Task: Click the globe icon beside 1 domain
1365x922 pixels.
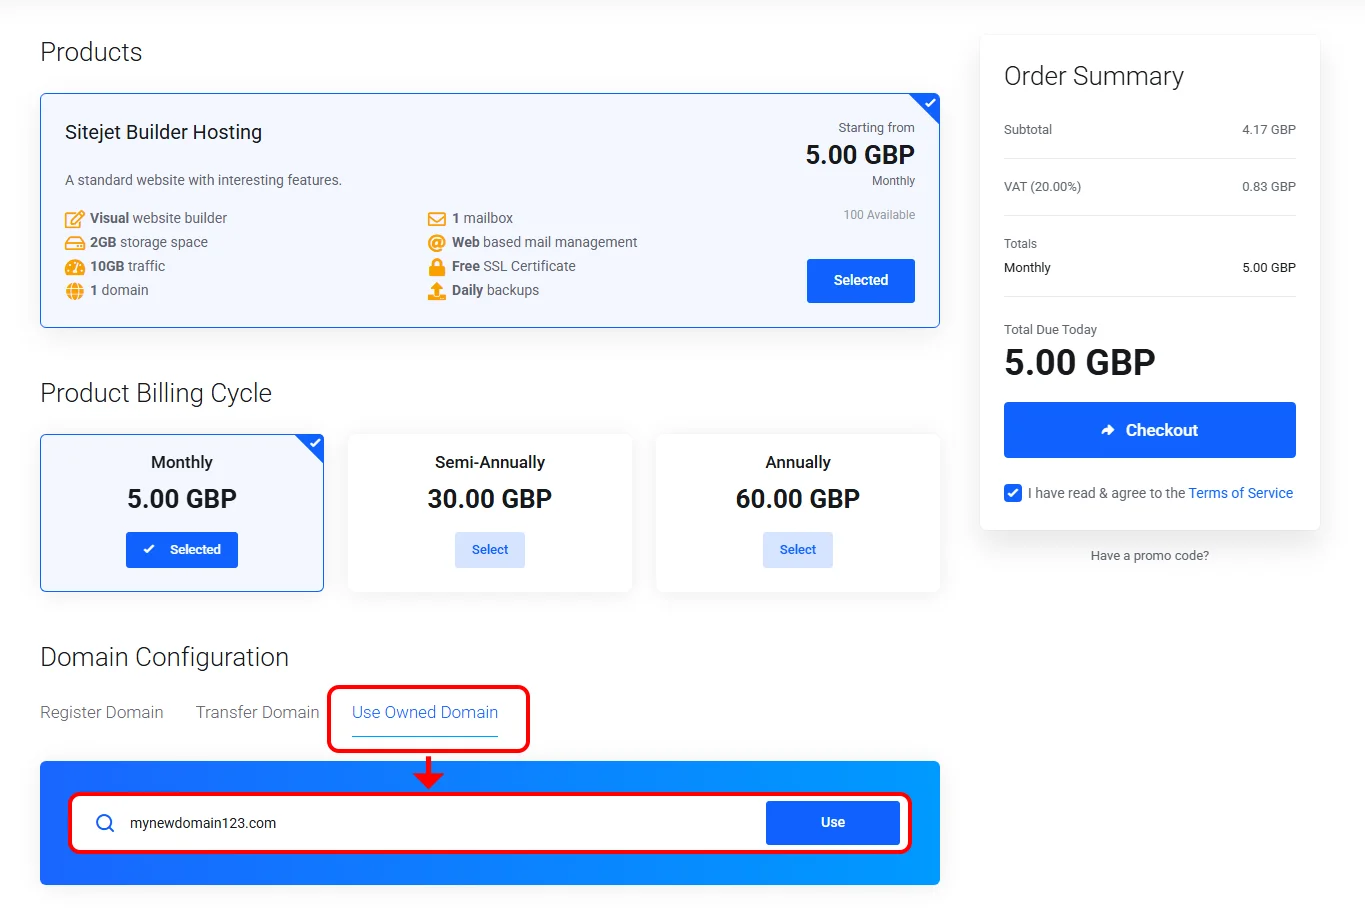Action: click(74, 291)
